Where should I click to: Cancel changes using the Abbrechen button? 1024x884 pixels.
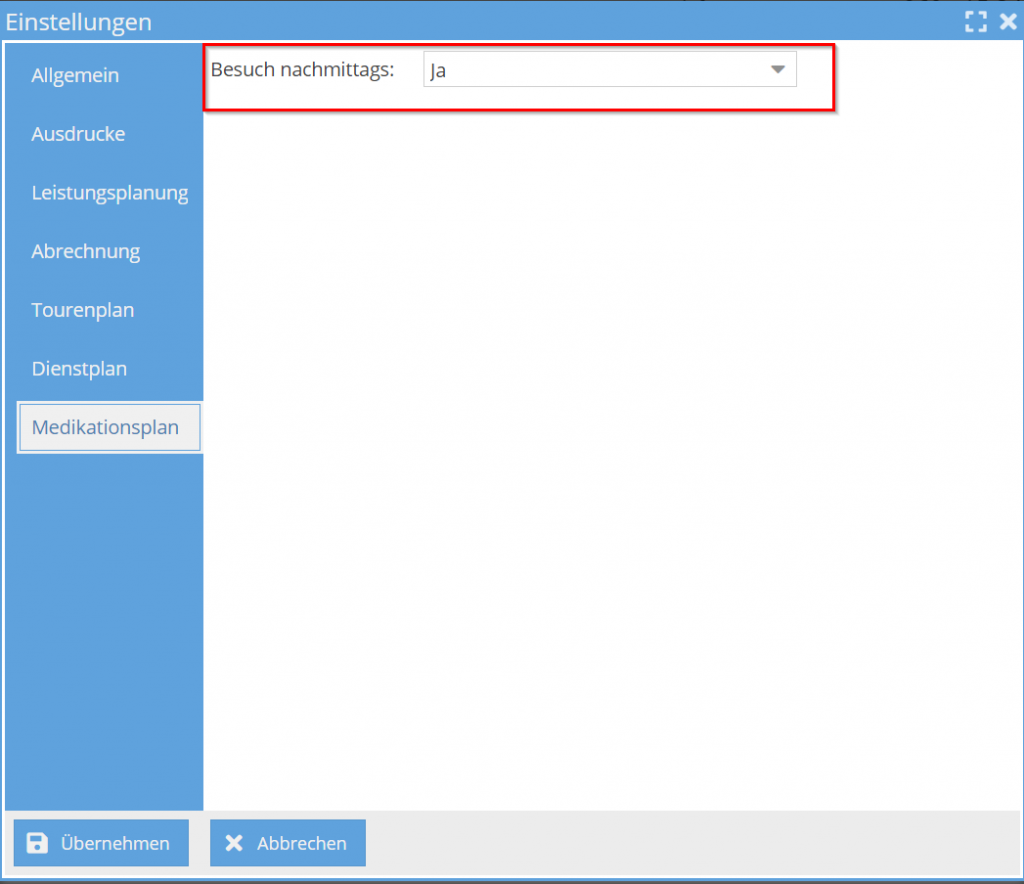288,843
